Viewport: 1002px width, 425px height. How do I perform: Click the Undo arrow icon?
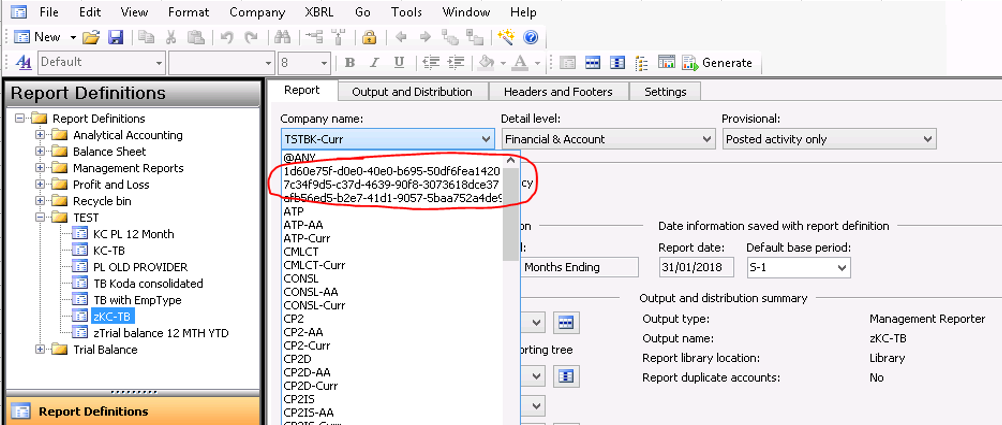226,37
